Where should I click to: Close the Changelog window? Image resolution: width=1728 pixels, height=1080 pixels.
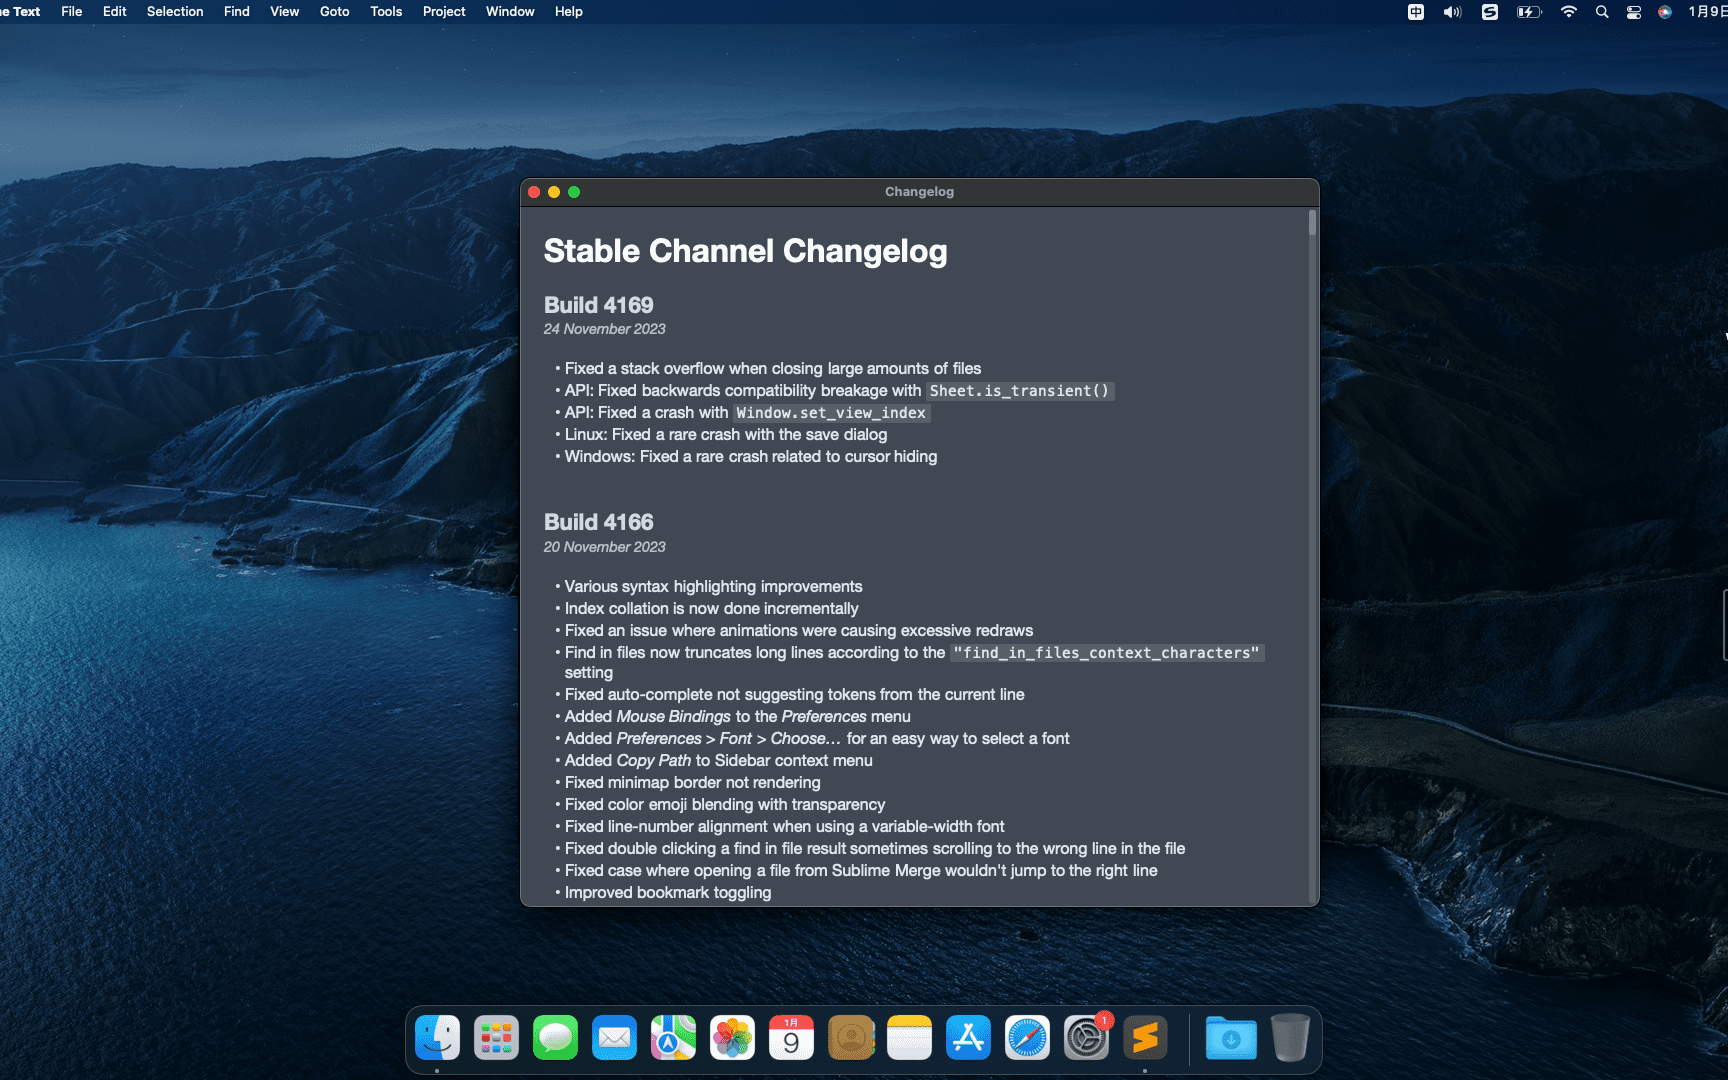coord(534,192)
